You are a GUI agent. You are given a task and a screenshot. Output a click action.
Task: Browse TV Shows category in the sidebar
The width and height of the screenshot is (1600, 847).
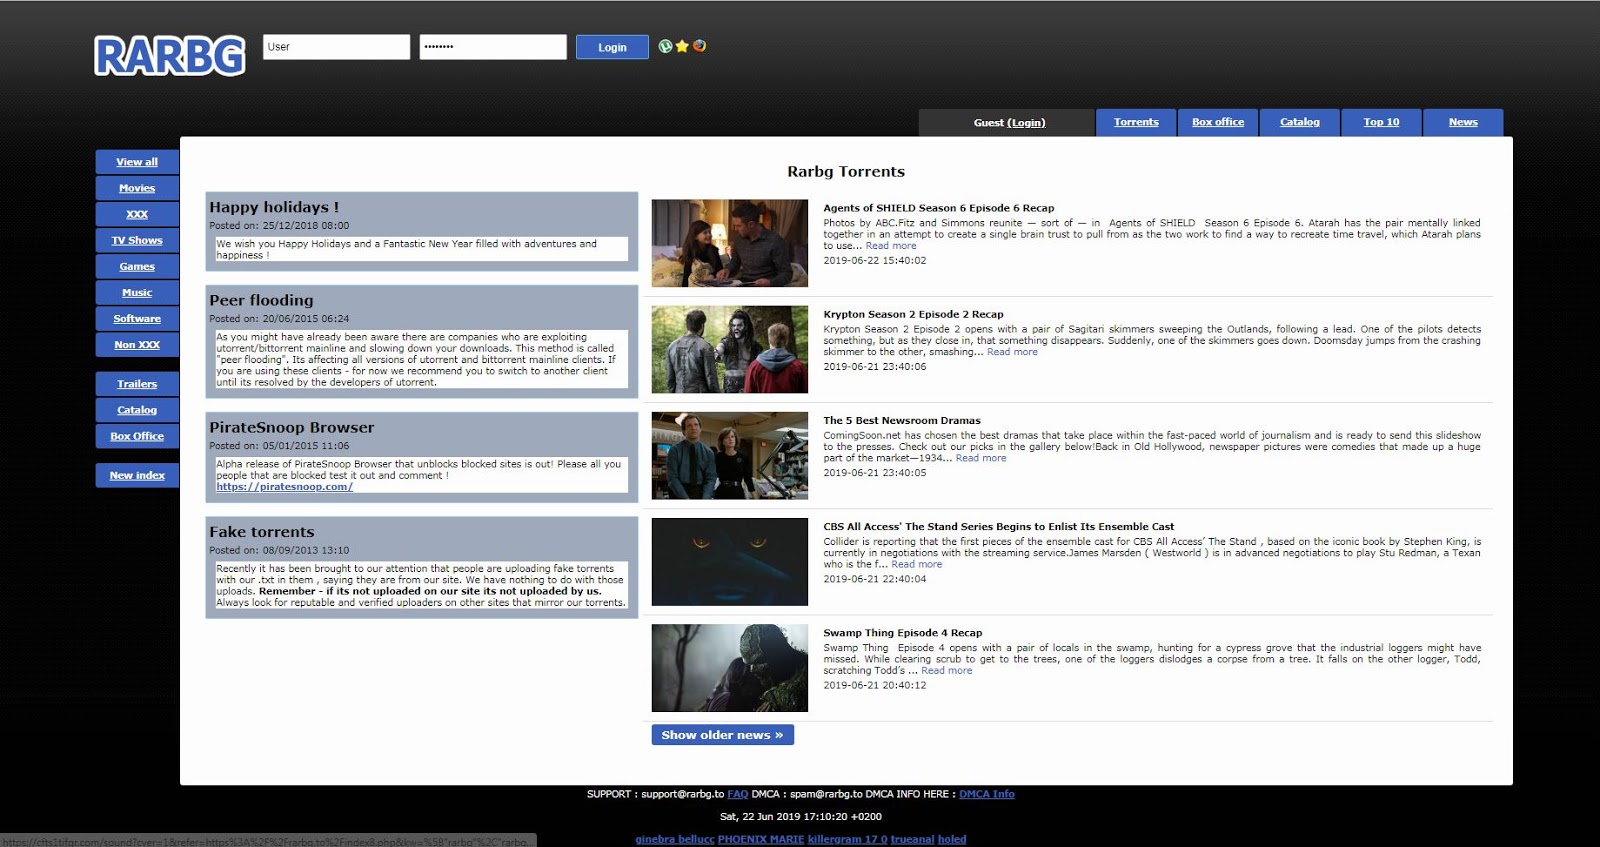click(137, 240)
